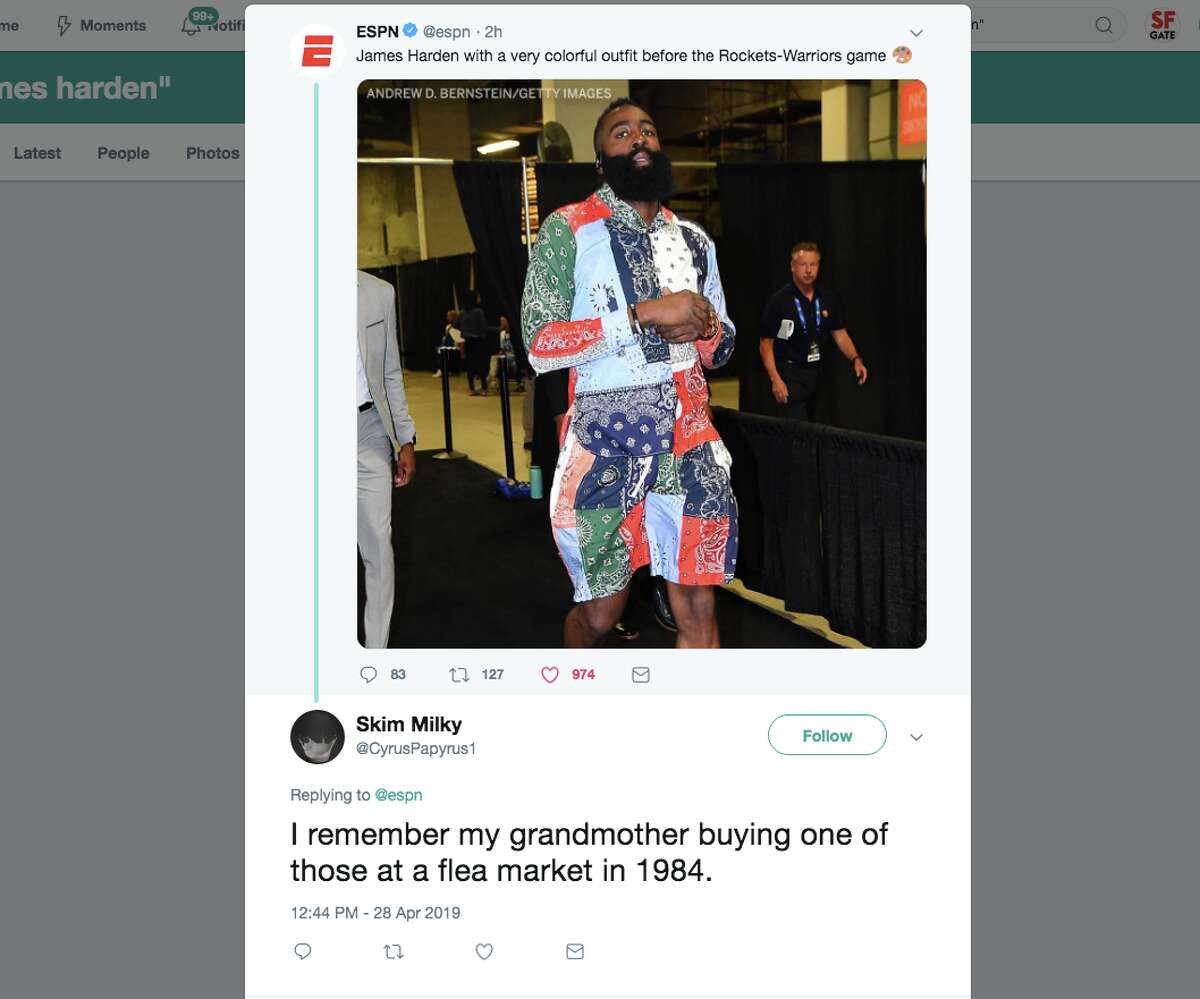Switch to the People tab
Image resolution: width=1200 pixels, height=999 pixels.
(x=122, y=152)
